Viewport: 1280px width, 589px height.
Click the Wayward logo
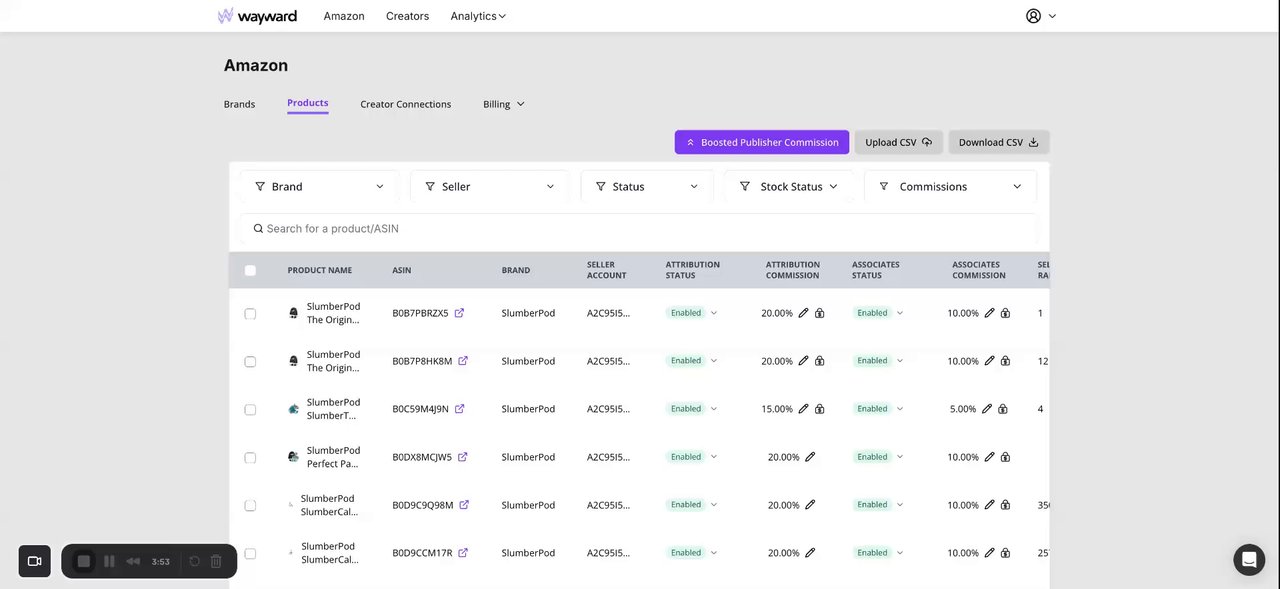tap(257, 16)
